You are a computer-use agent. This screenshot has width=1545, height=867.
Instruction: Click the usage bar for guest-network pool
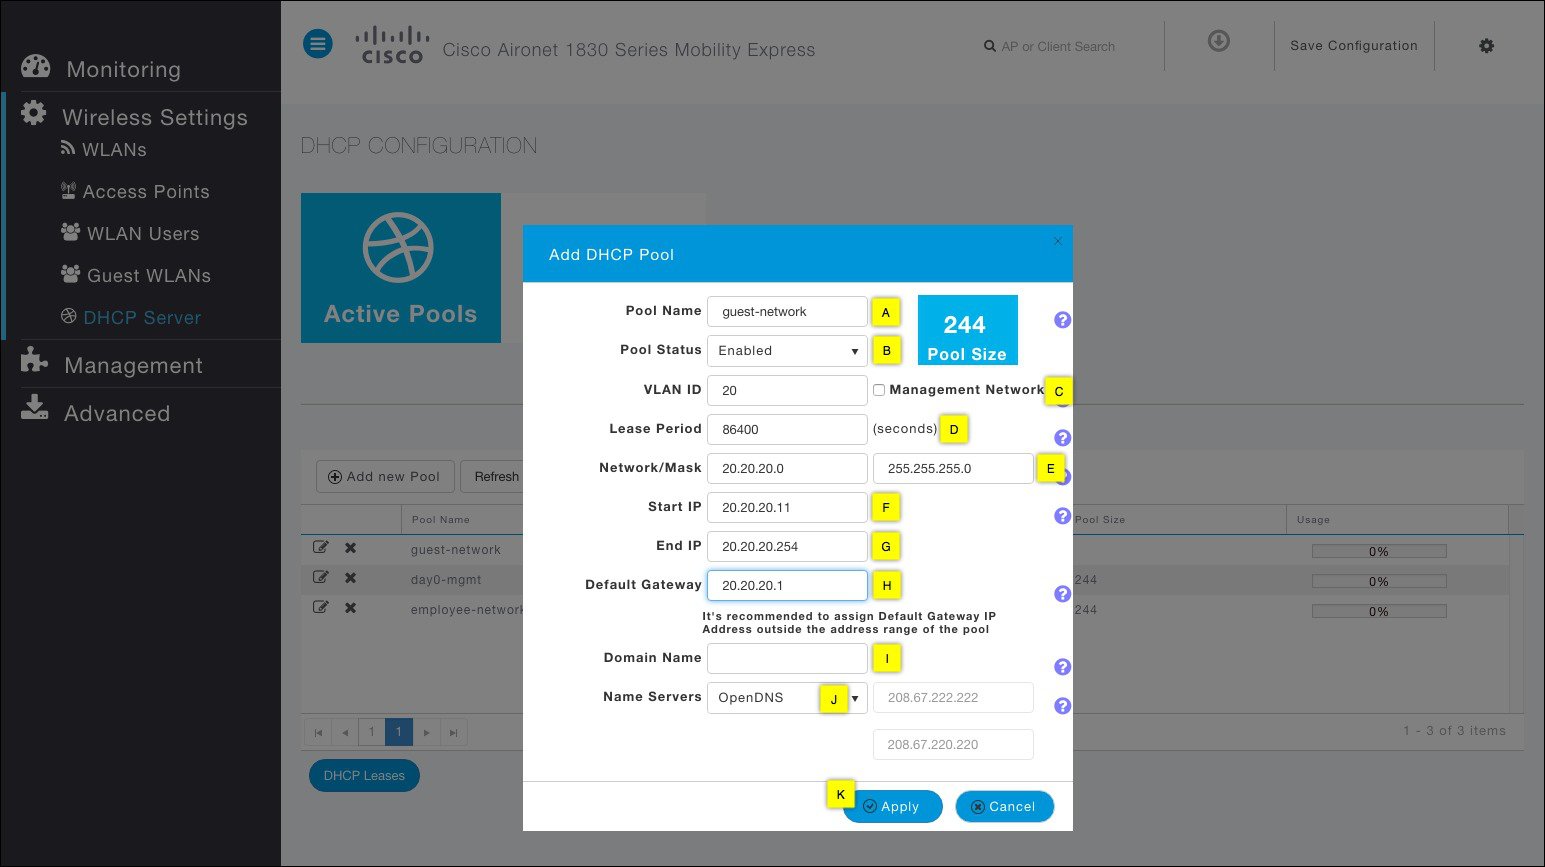point(1379,551)
